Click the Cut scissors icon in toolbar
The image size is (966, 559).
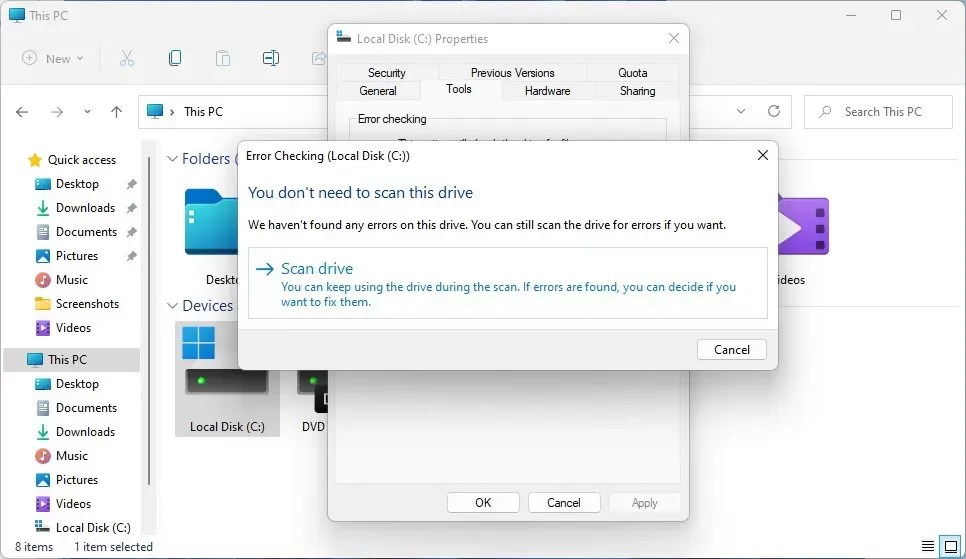point(127,58)
